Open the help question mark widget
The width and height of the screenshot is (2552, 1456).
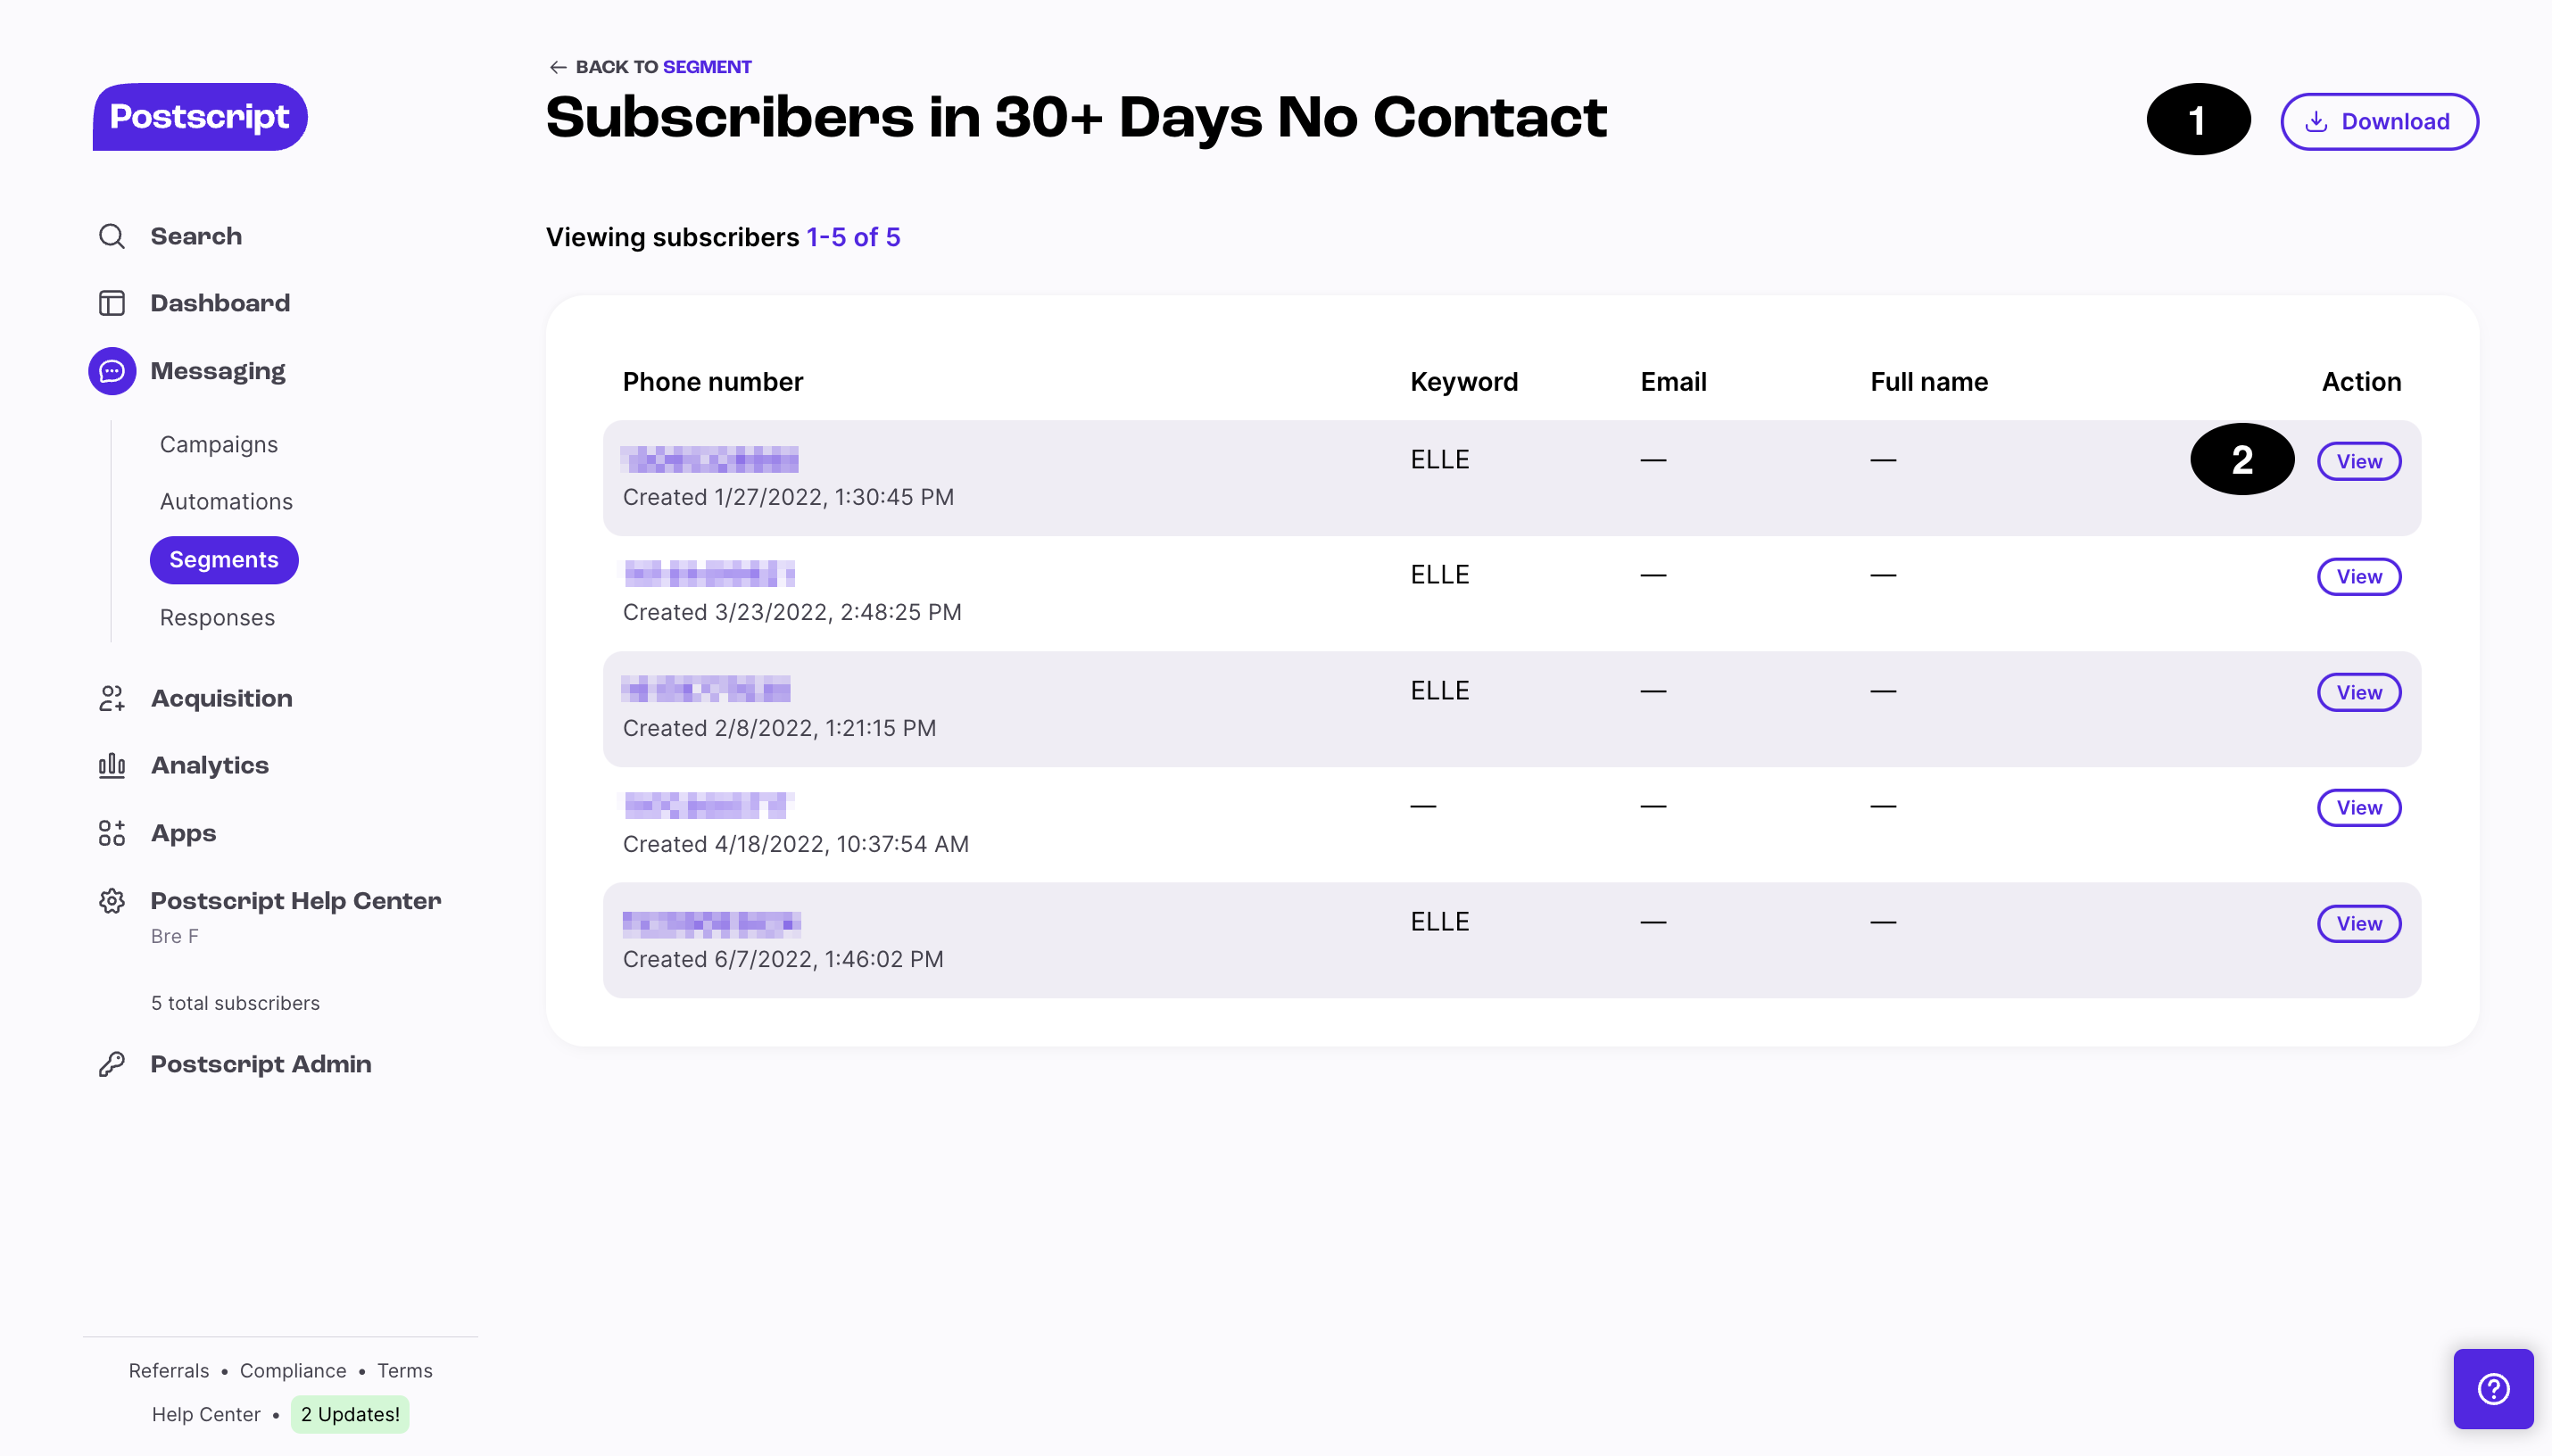(x=2493, y=1389)
